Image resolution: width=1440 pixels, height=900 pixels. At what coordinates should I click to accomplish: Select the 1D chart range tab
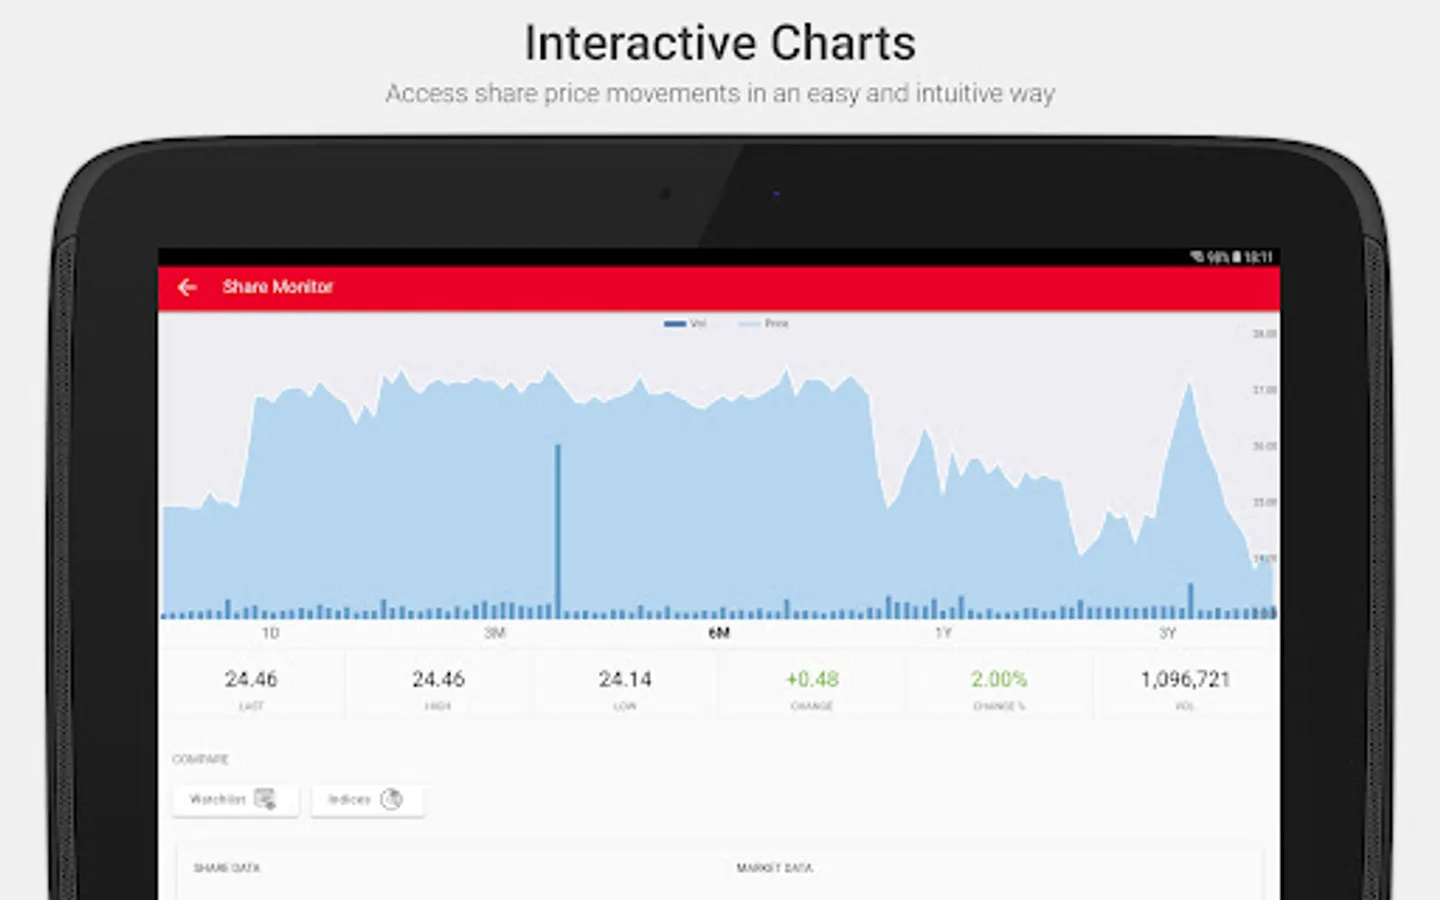[x=270, y=633]
